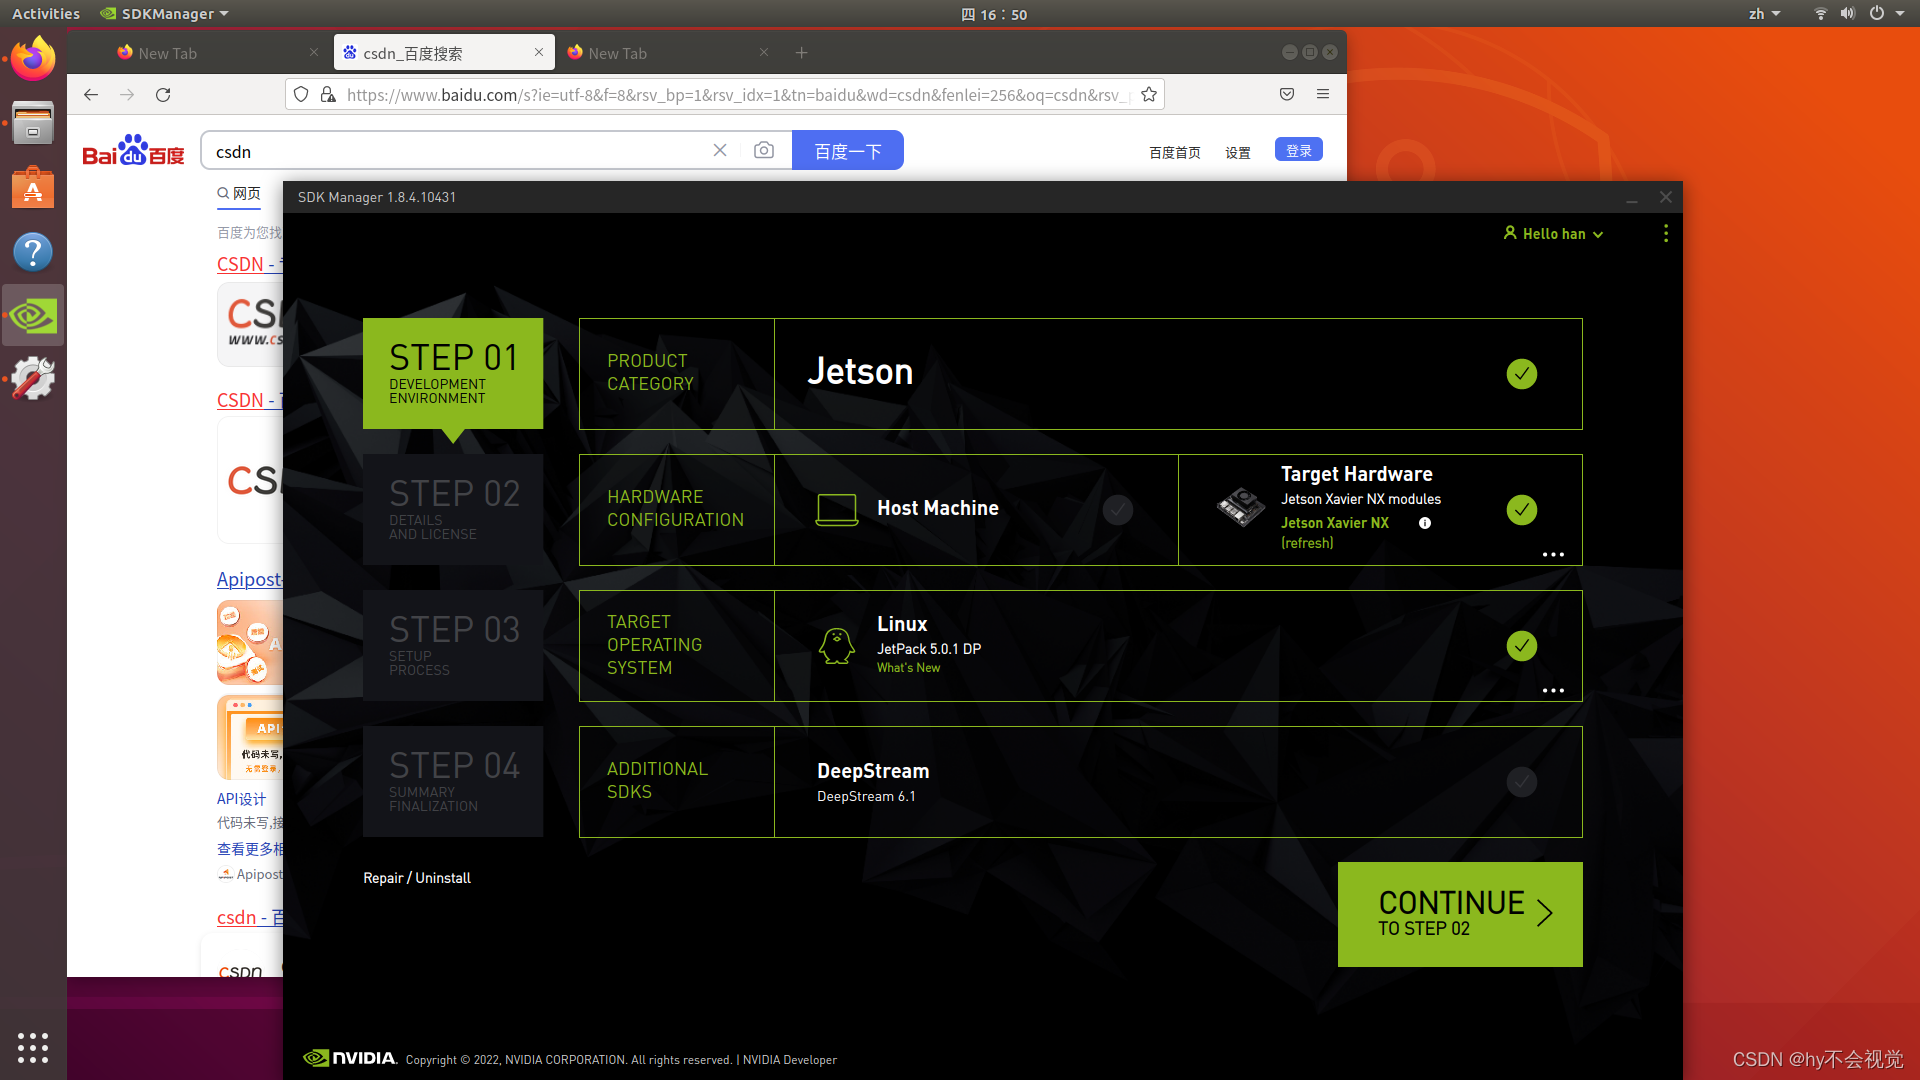This screenshot has height=1080, width=1920.
Task: Open the SDKManager top bar menu
Action: [166, 13]
